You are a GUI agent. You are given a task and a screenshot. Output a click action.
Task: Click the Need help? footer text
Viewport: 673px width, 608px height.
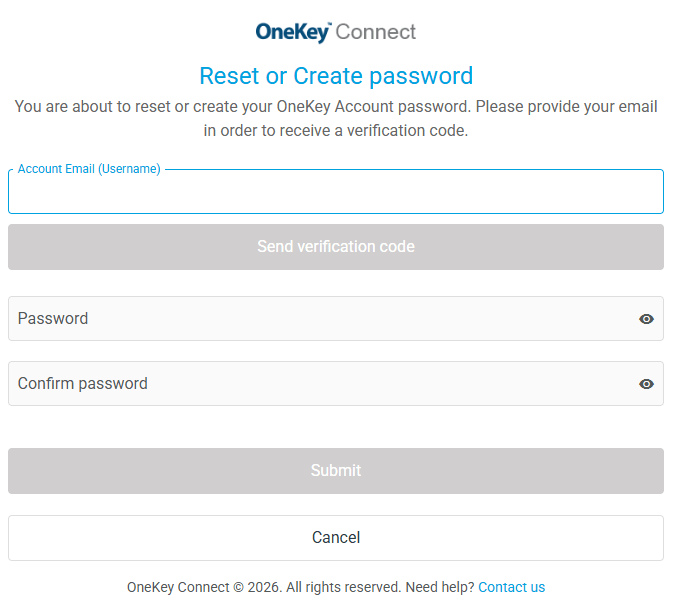[x=439, y=587]
